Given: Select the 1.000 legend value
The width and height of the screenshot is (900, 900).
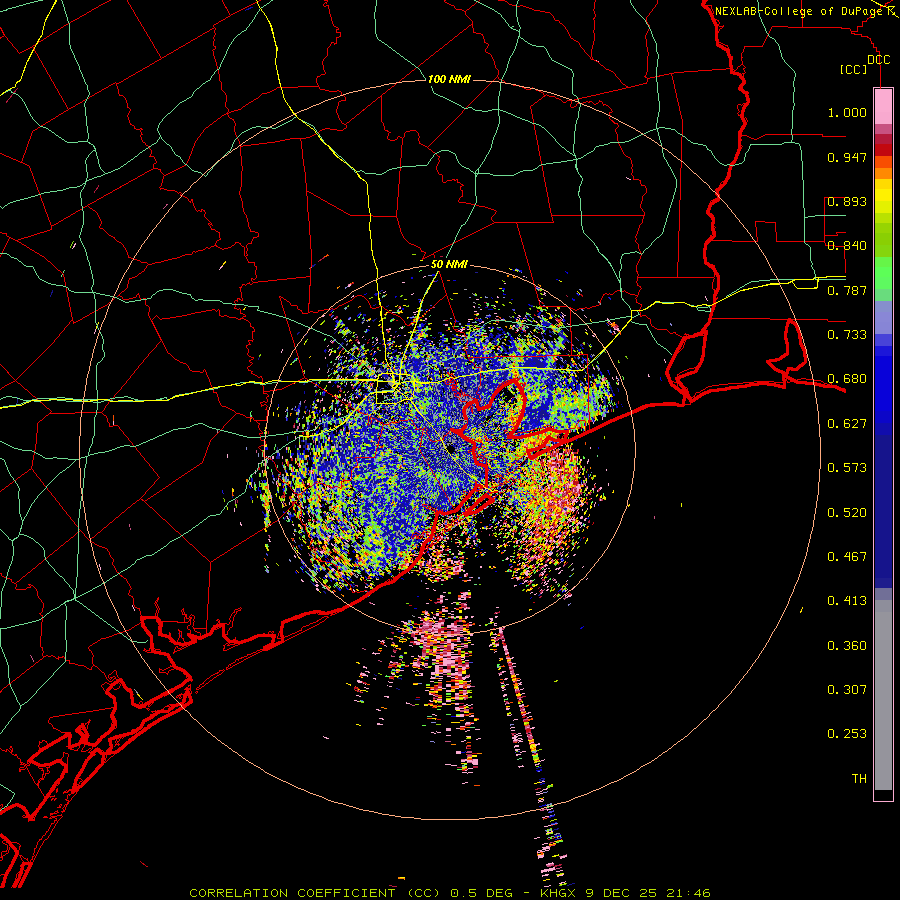Looking at the screenshot, I should tap(847, 112).
